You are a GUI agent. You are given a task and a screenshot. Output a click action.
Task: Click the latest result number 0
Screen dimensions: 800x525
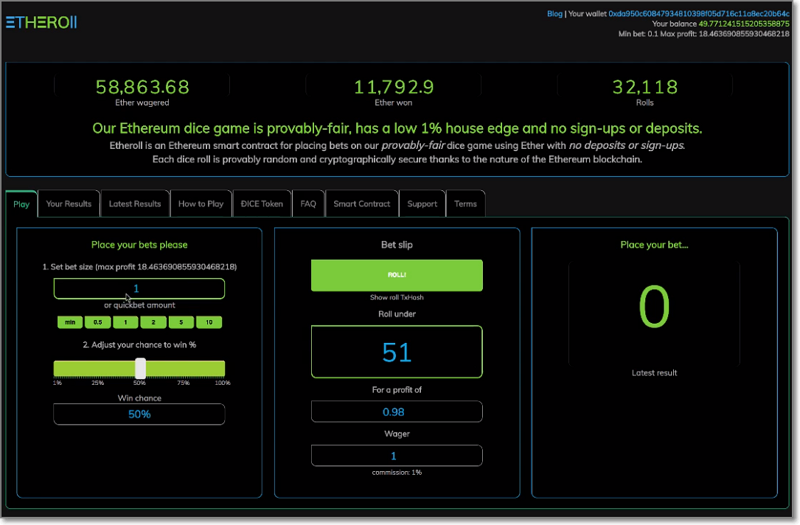pos(654,307)
